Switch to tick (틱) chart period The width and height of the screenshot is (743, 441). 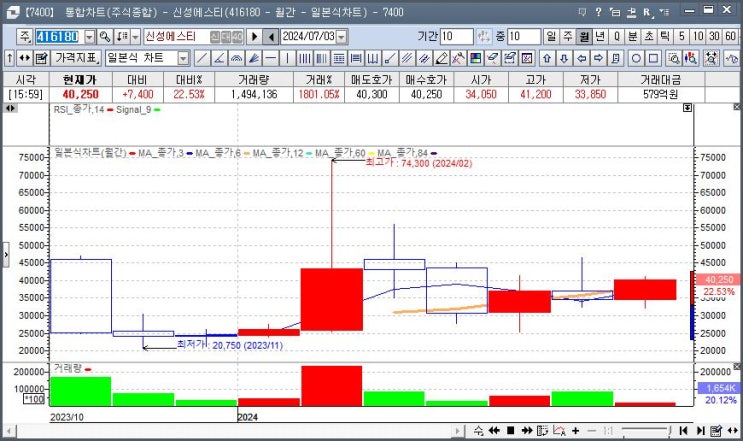665,36
